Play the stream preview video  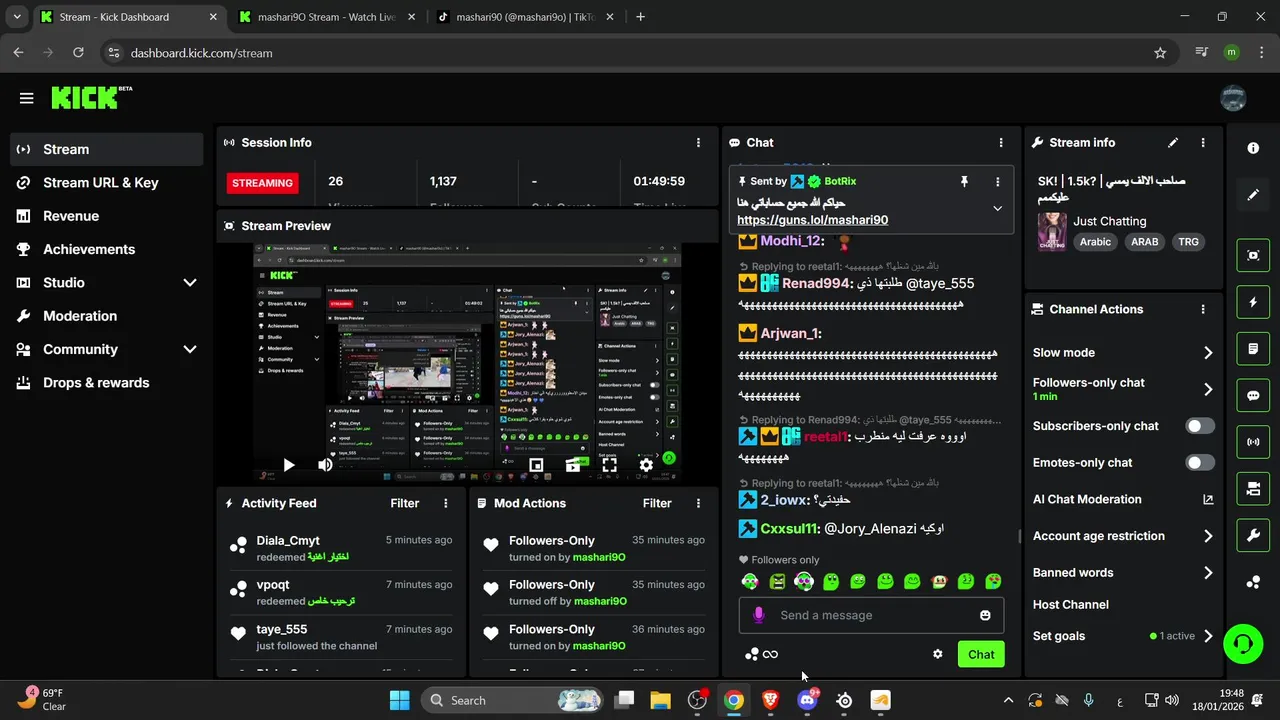pos(288,465)
